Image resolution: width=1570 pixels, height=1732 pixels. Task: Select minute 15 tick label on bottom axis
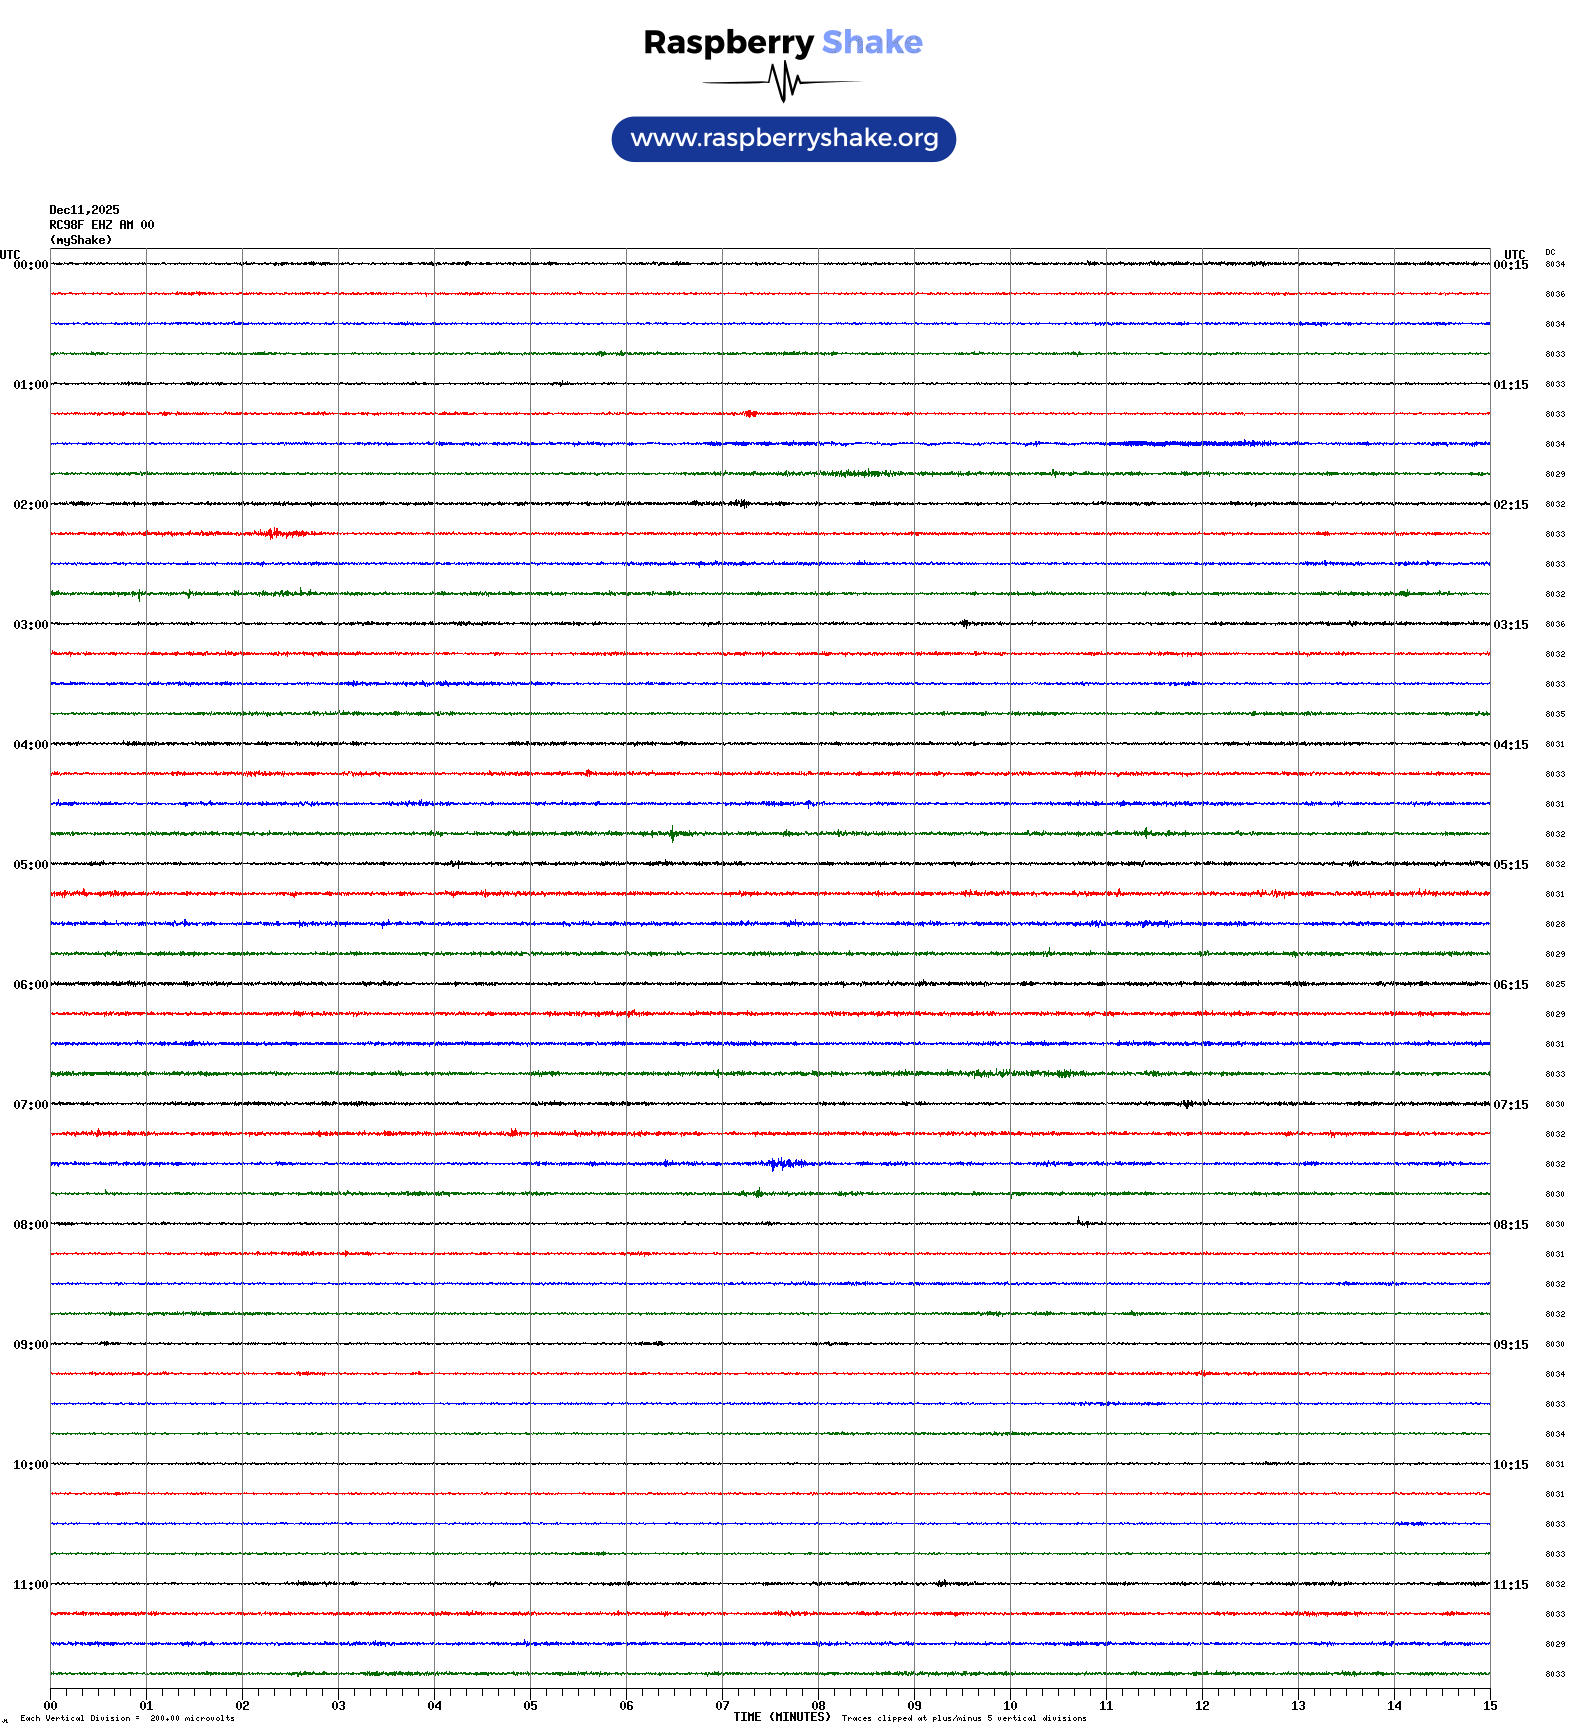tap(1489, 1706)
